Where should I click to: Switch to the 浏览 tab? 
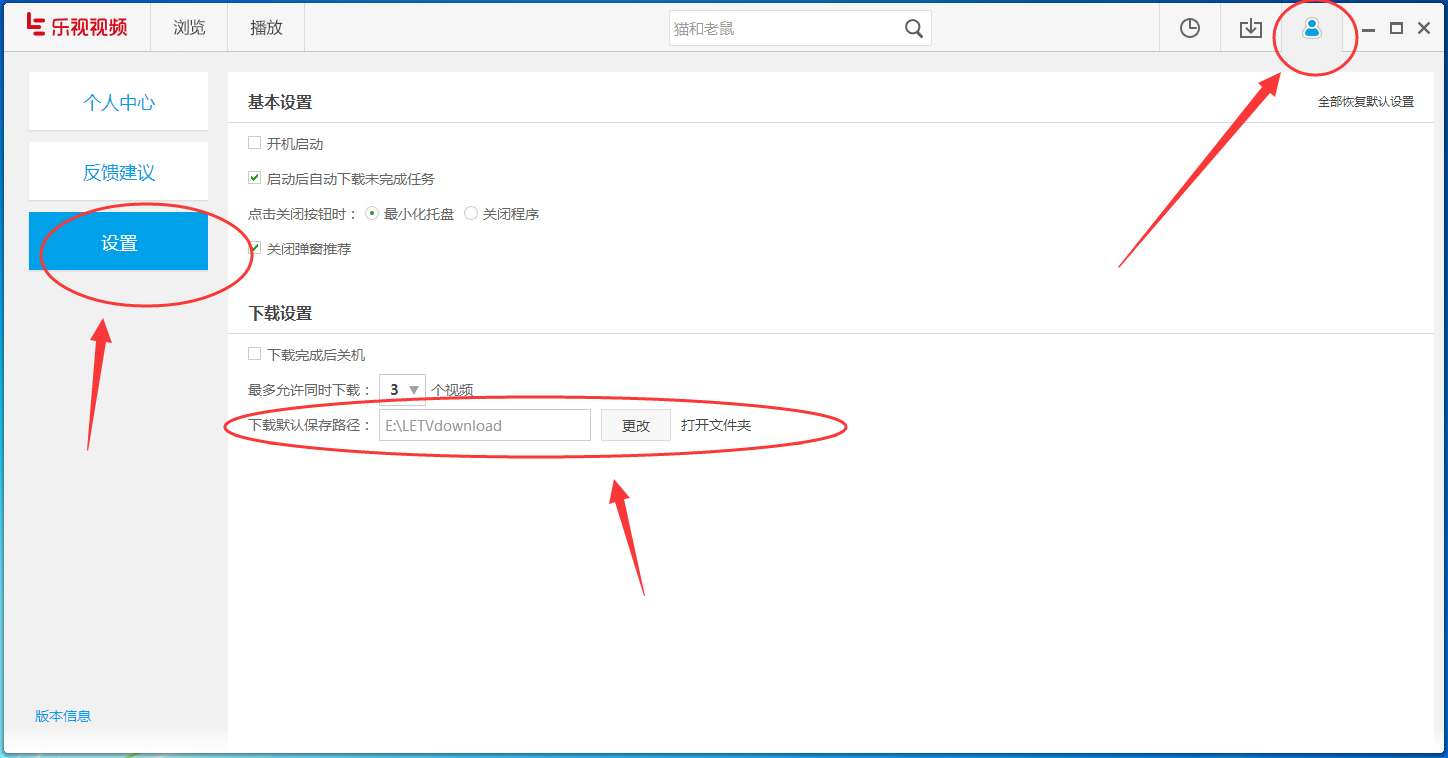pyautogui.click(x=188, y=27)
